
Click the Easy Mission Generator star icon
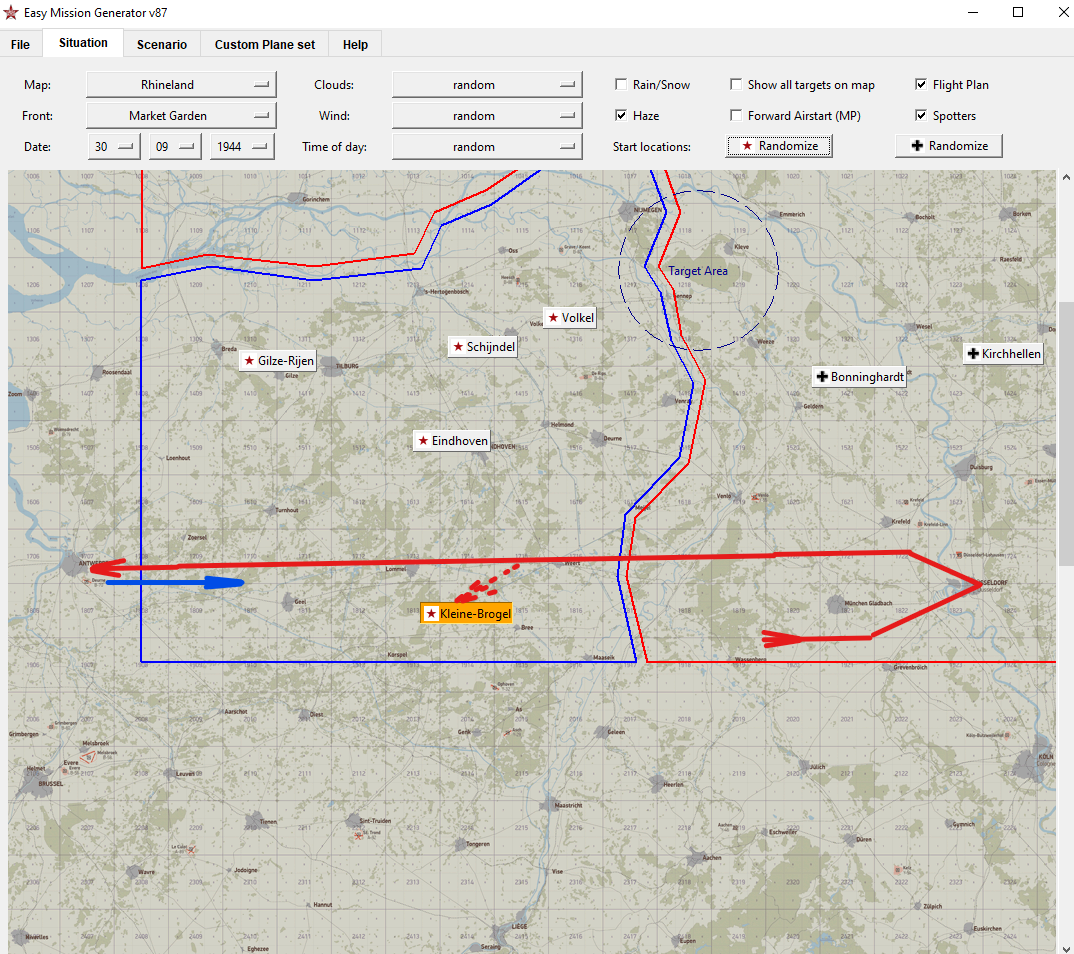(10, 12)
